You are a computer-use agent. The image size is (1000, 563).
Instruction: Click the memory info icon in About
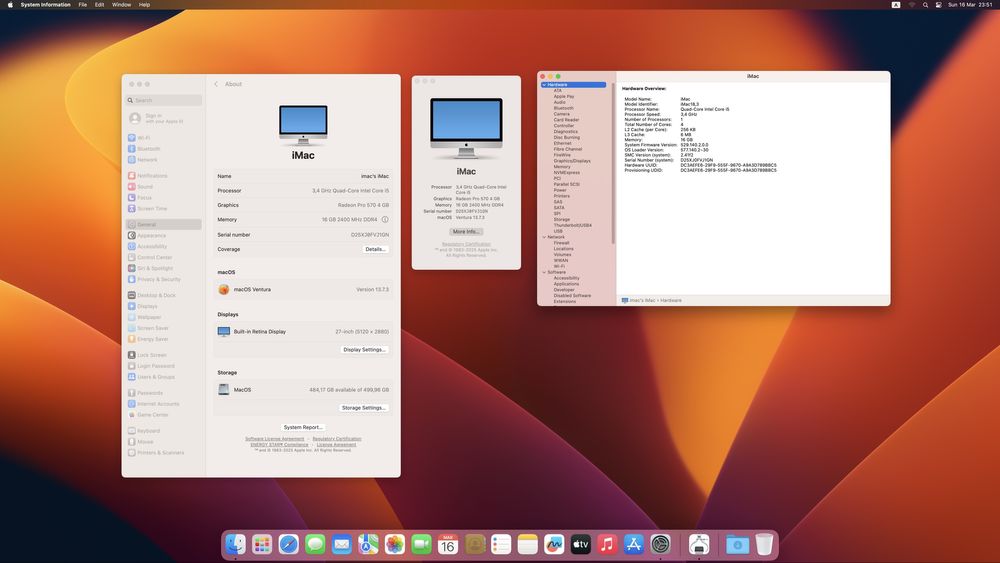click(x=385, y=219)
